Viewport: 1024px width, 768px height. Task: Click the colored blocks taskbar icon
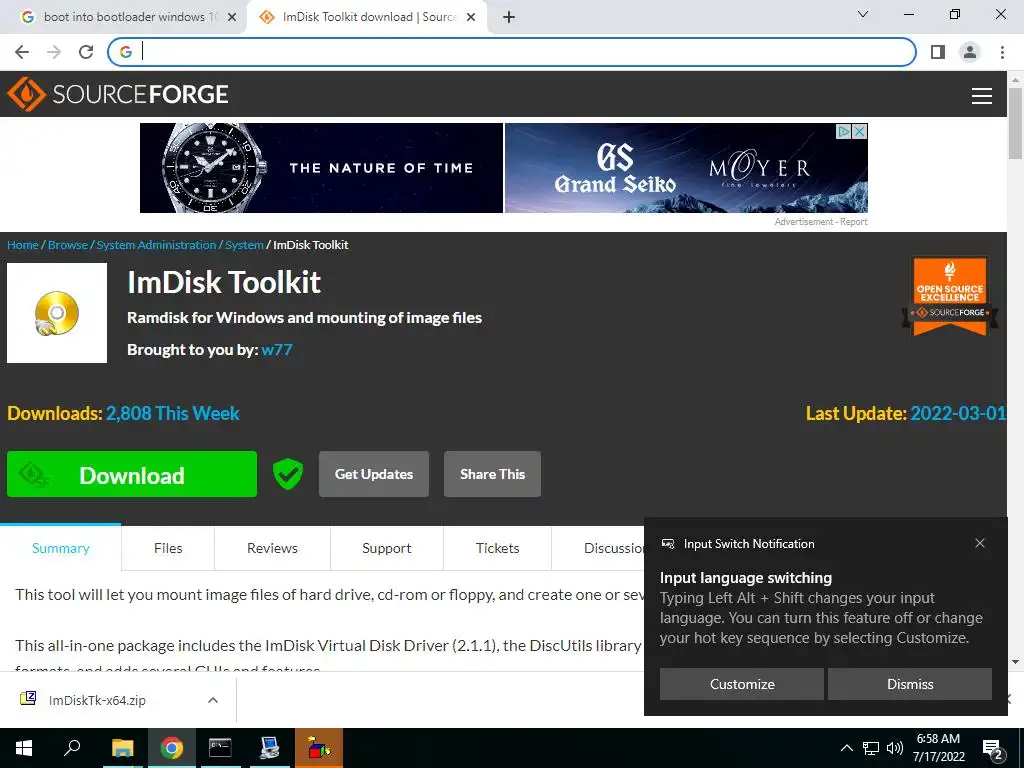(319, 748)
